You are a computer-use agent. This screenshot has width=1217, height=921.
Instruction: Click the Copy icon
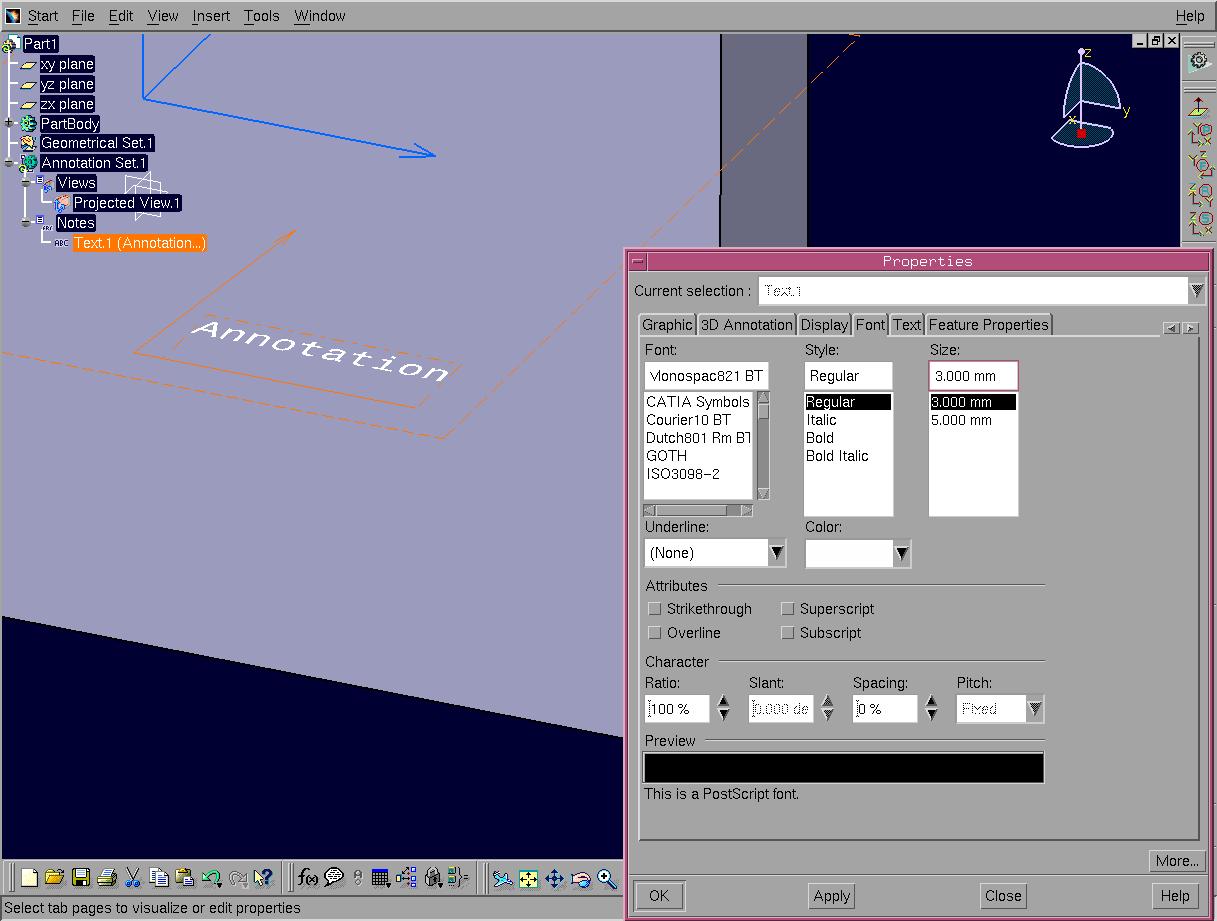[159, 878]
